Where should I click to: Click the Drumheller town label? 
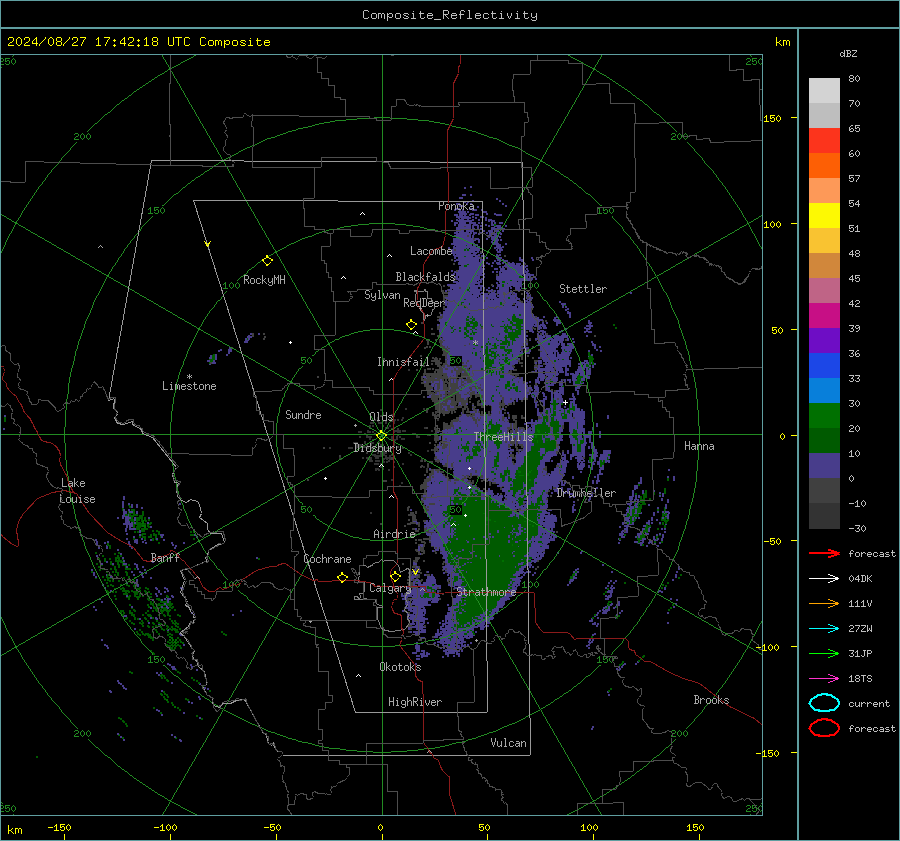[586, 493]
